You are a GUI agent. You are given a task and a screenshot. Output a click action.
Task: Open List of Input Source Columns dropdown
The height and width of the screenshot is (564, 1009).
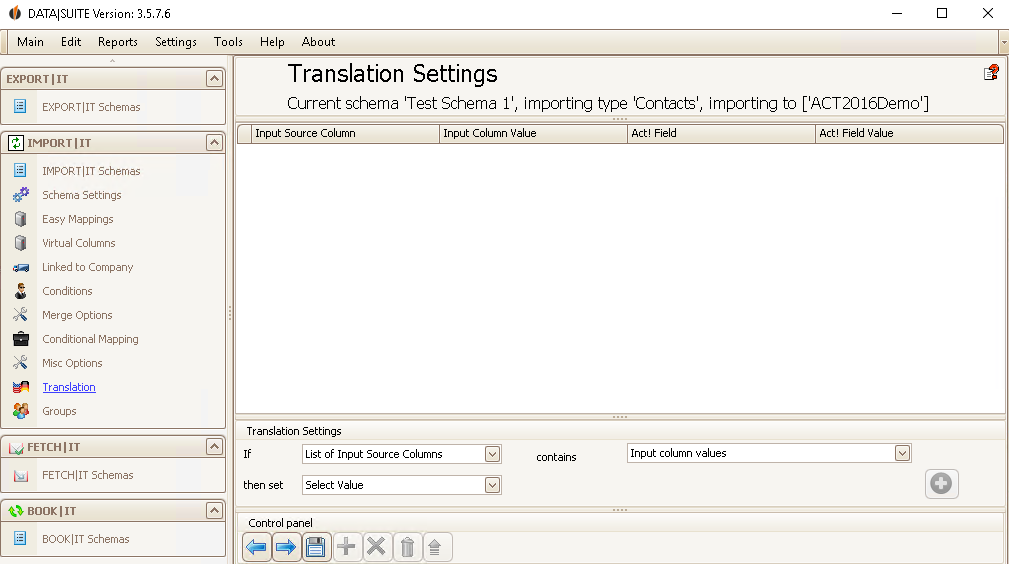pyautogui.click(x=492, y=454)
